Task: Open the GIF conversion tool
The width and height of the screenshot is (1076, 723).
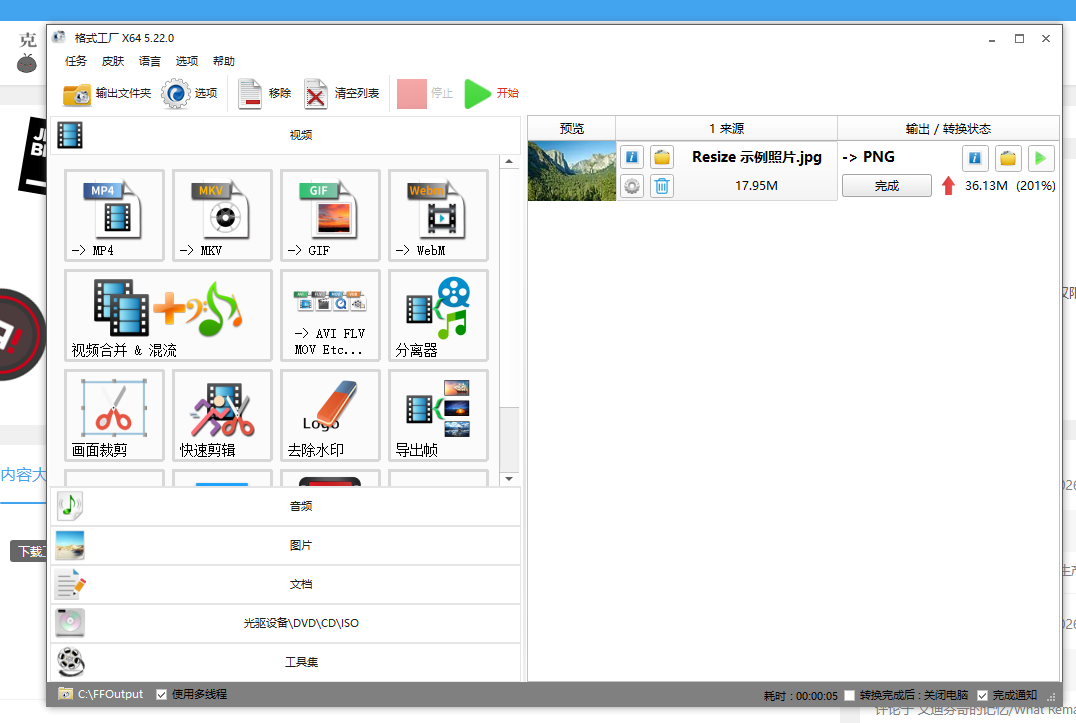Action: [x=330, y=215]
